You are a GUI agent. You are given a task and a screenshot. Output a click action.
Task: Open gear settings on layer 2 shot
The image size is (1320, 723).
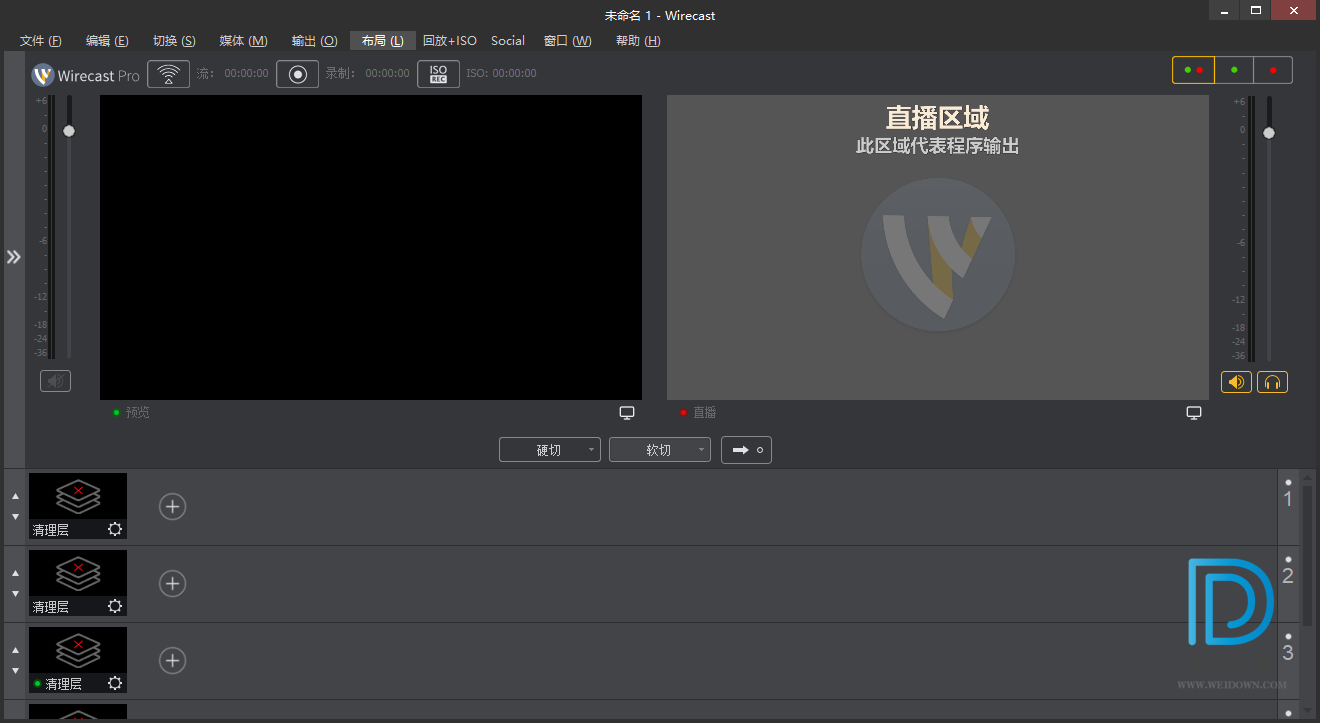pos(115,606)
